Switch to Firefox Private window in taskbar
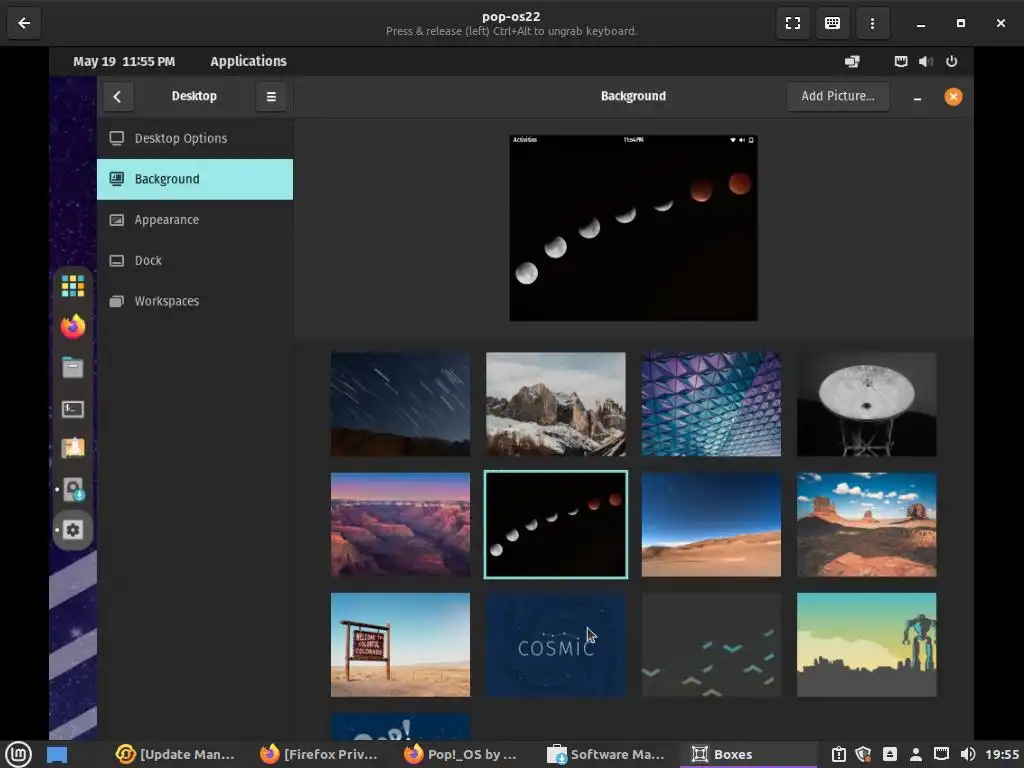The width and height of the screenshot is (1024, 768). (x=319, y=754)
